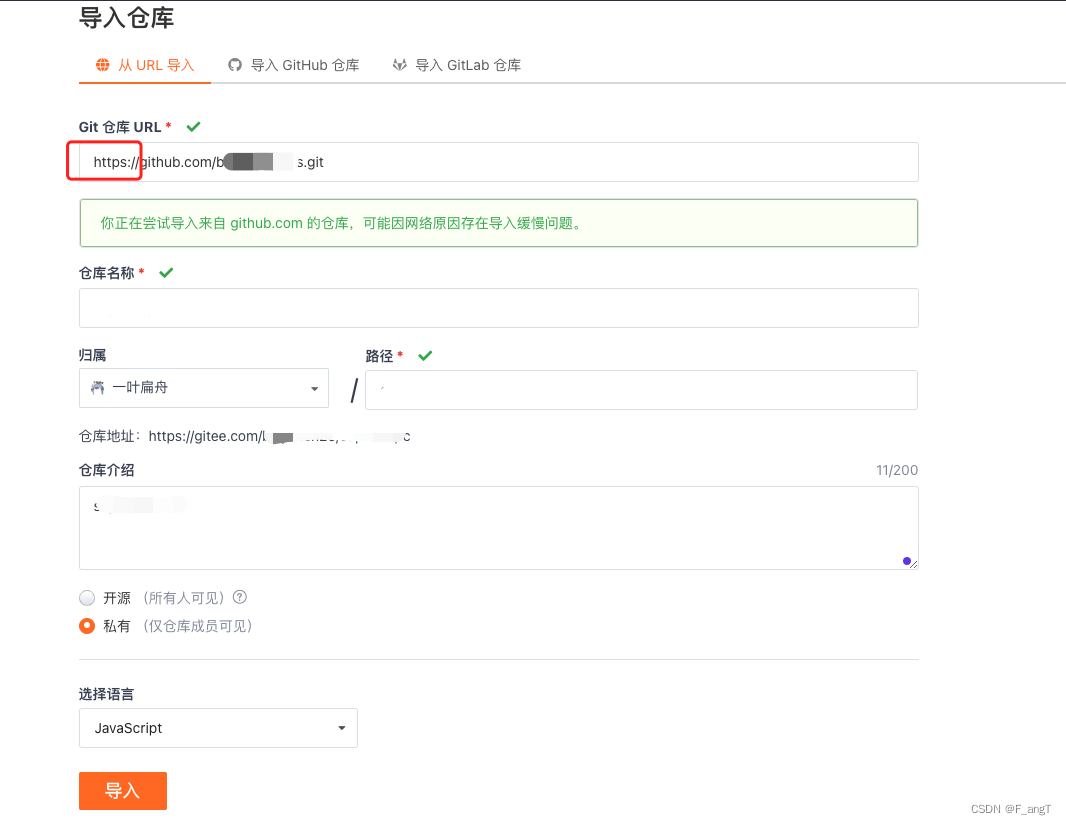This screenshot has height=825, width=1066.
Task: Switch to the 从 URL 导入 tab
Action: point(145,65)
